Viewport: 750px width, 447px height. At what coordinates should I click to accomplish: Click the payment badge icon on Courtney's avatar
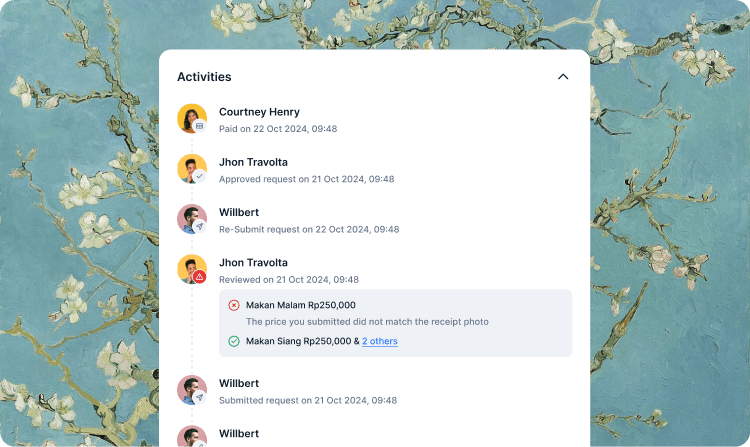click(199, 126)
